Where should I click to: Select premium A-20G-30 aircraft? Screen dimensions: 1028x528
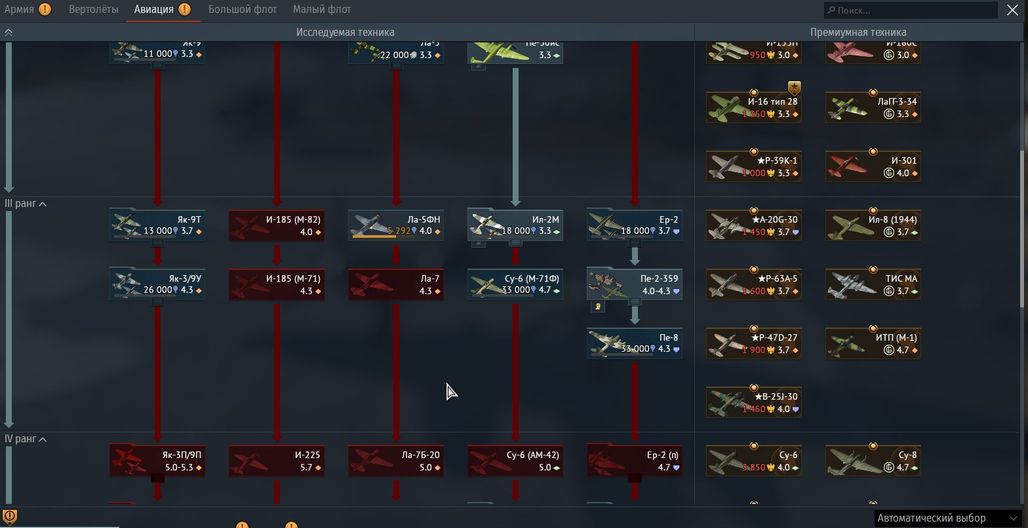click(754, 225)
